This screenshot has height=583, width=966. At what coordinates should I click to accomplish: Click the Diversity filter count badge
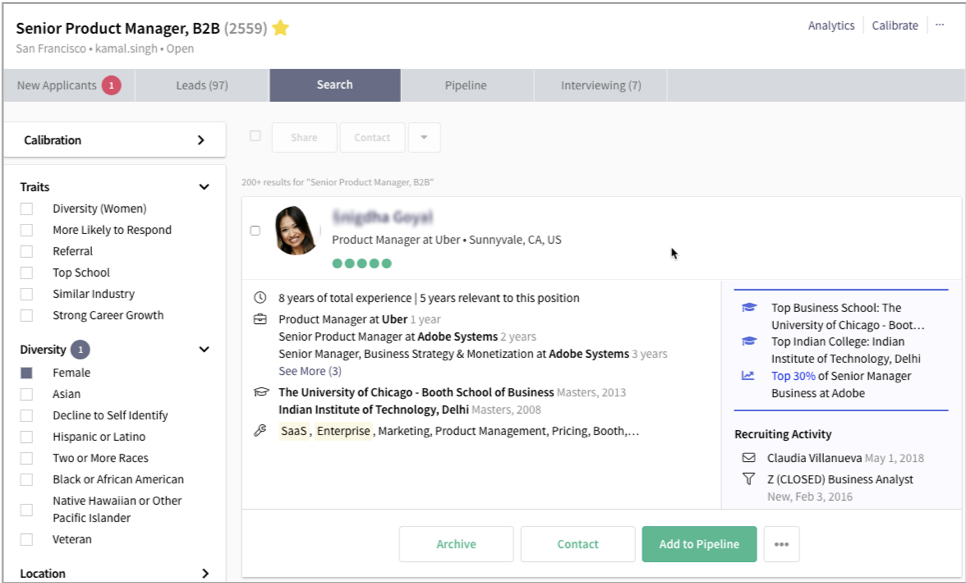80,349
